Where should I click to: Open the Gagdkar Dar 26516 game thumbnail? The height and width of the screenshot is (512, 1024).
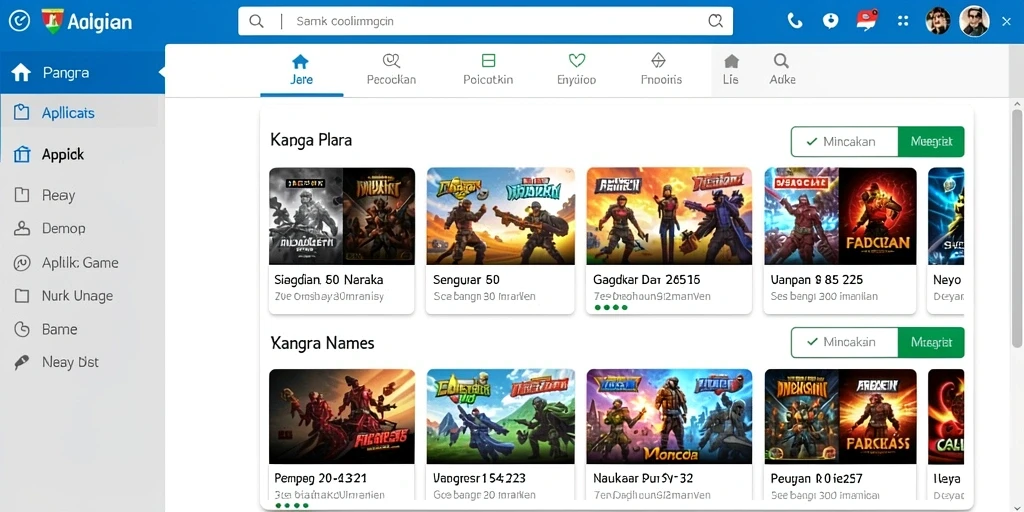tap(669, 216)
